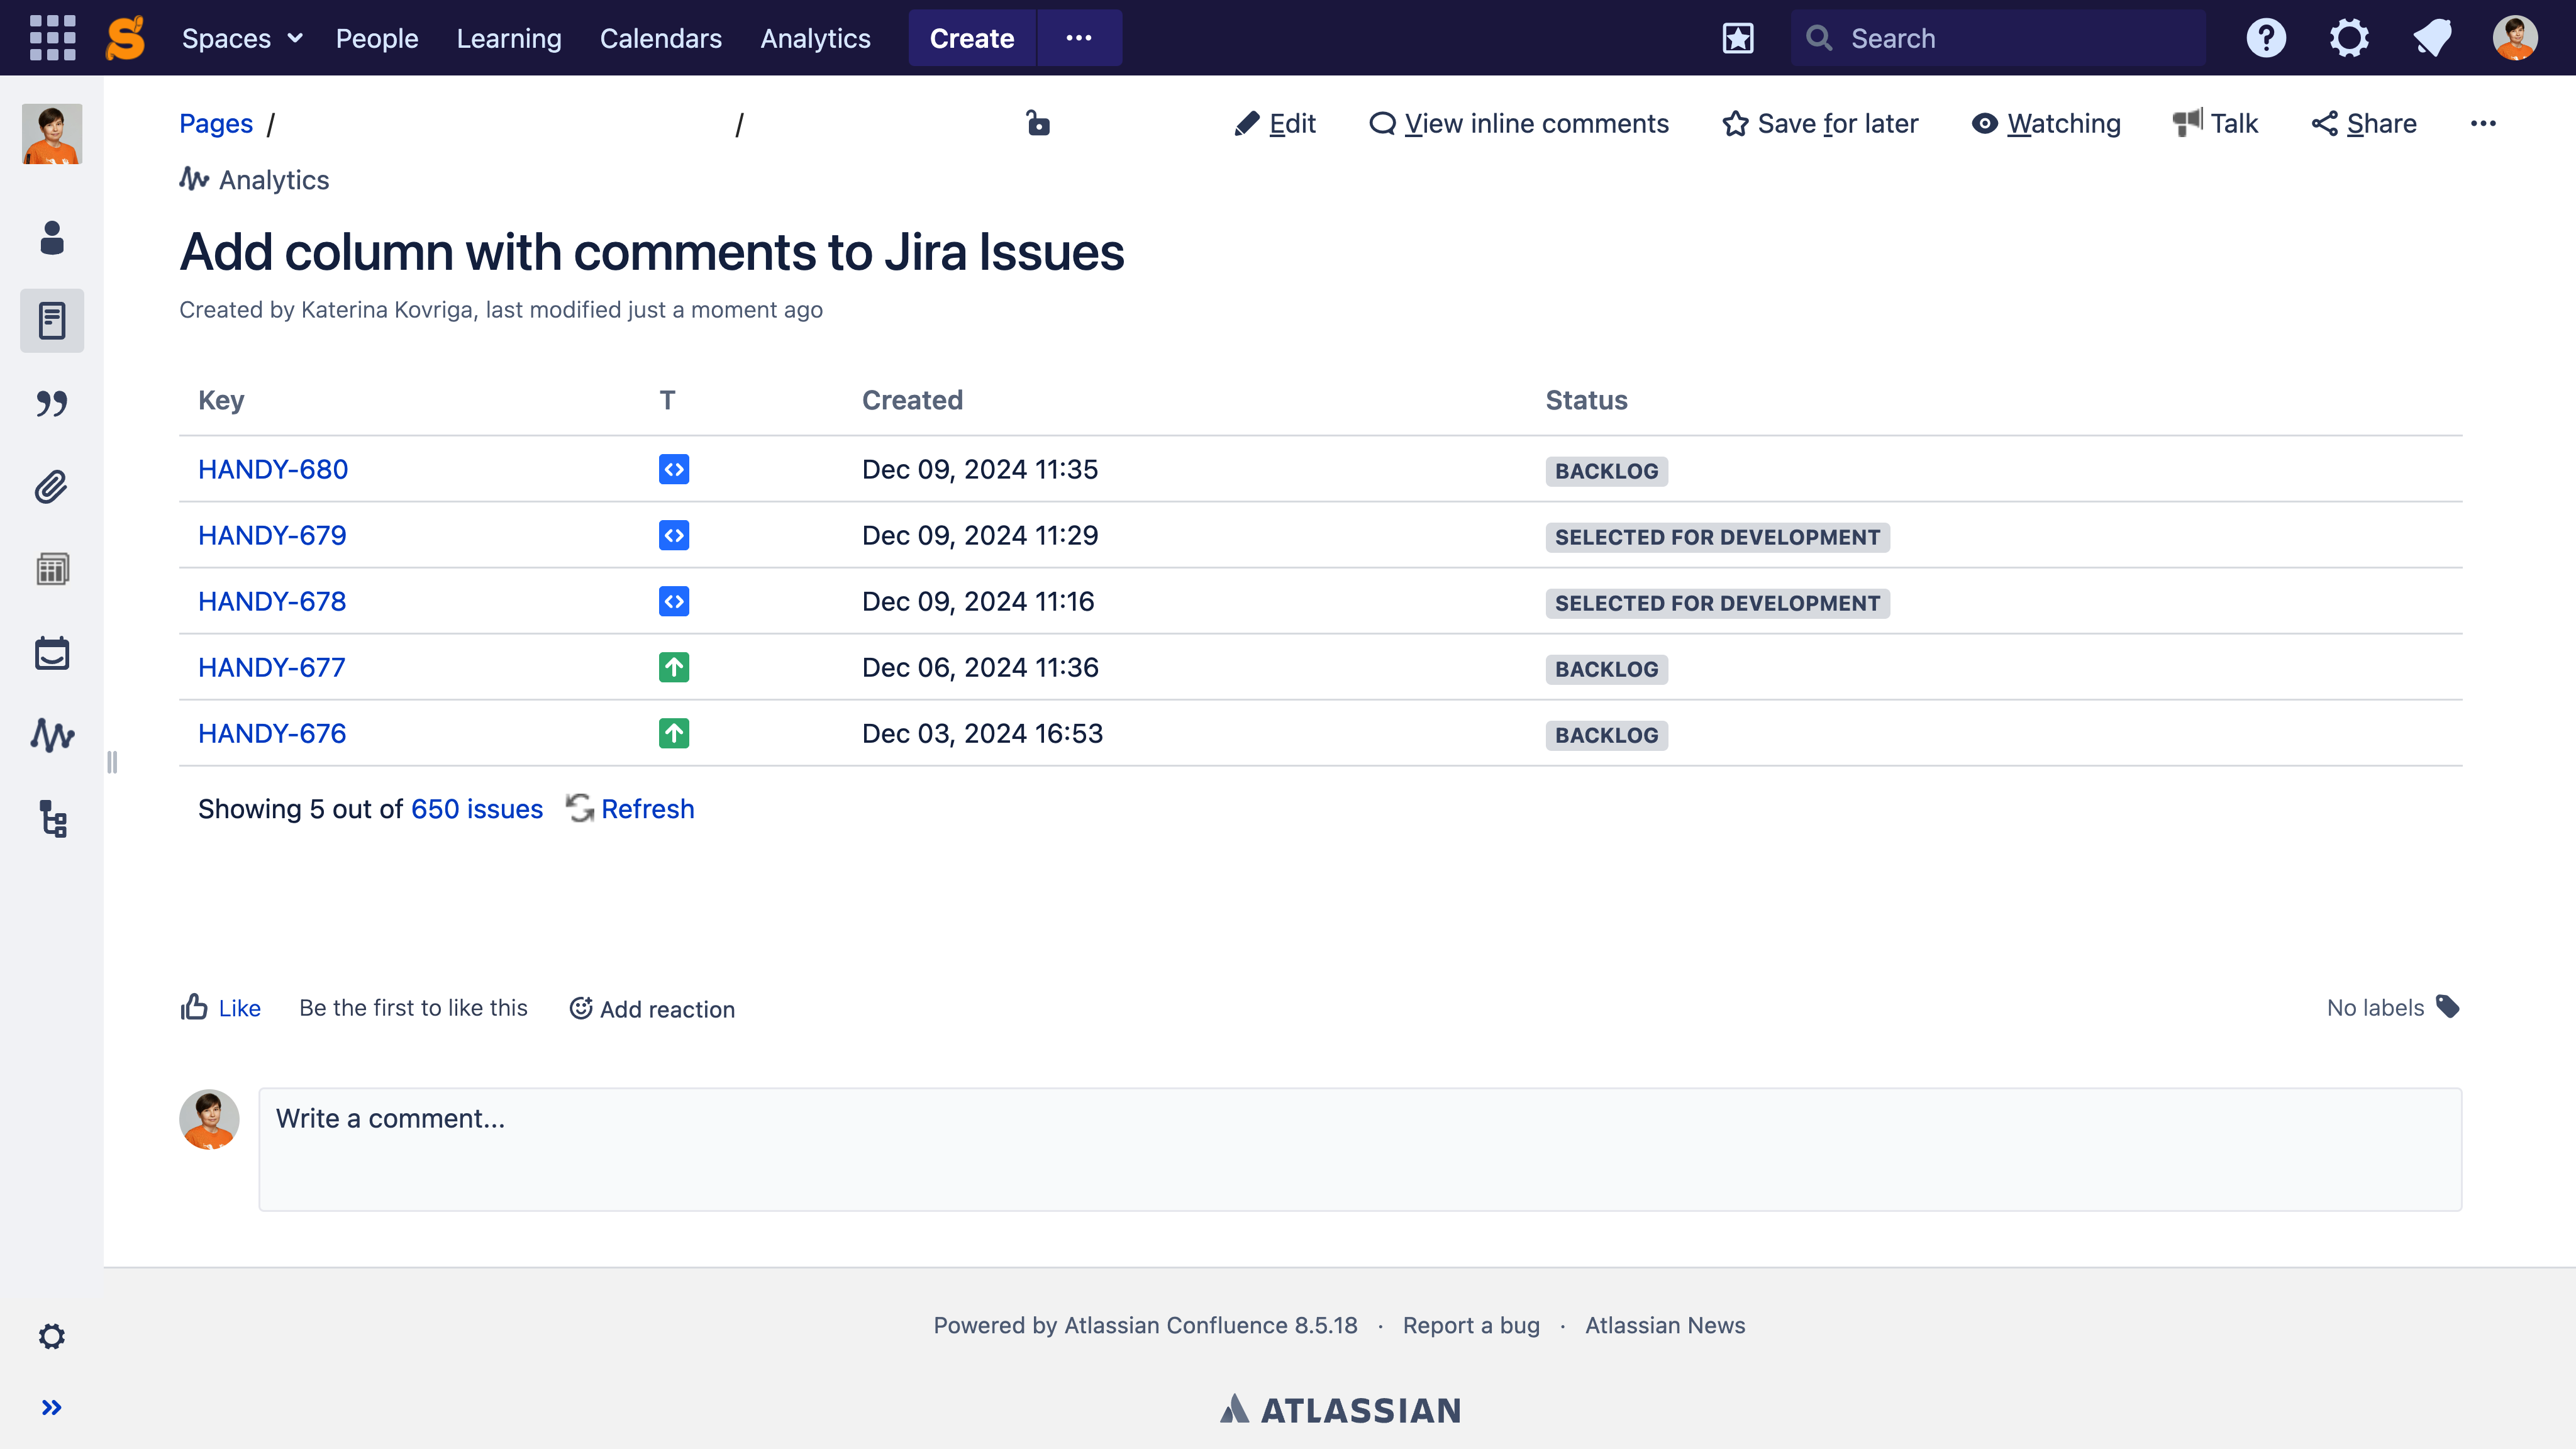Open the attachments paperclip icon in sidebar
The width and height of the screenshot is (2576, 1449).
click(52, 487)
